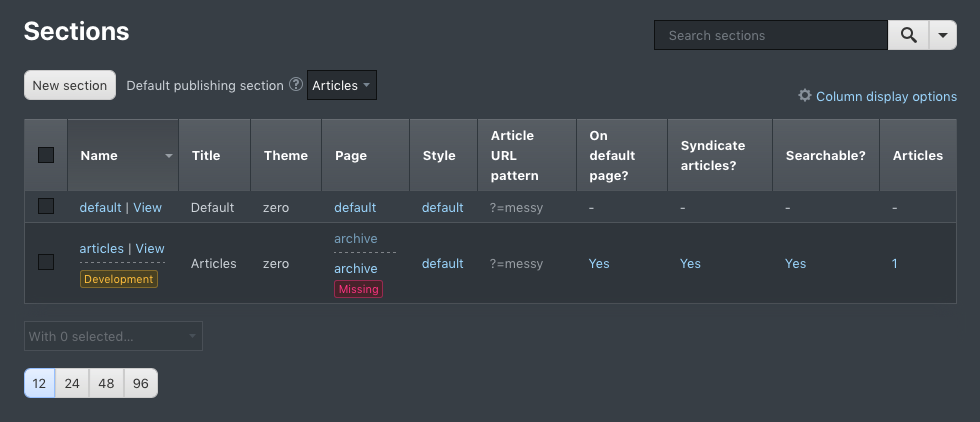Image resolution: width=980 pixels, height=422 pixels.
Task: Toggle On default page Yes for articles
Action: coord(599,264)
